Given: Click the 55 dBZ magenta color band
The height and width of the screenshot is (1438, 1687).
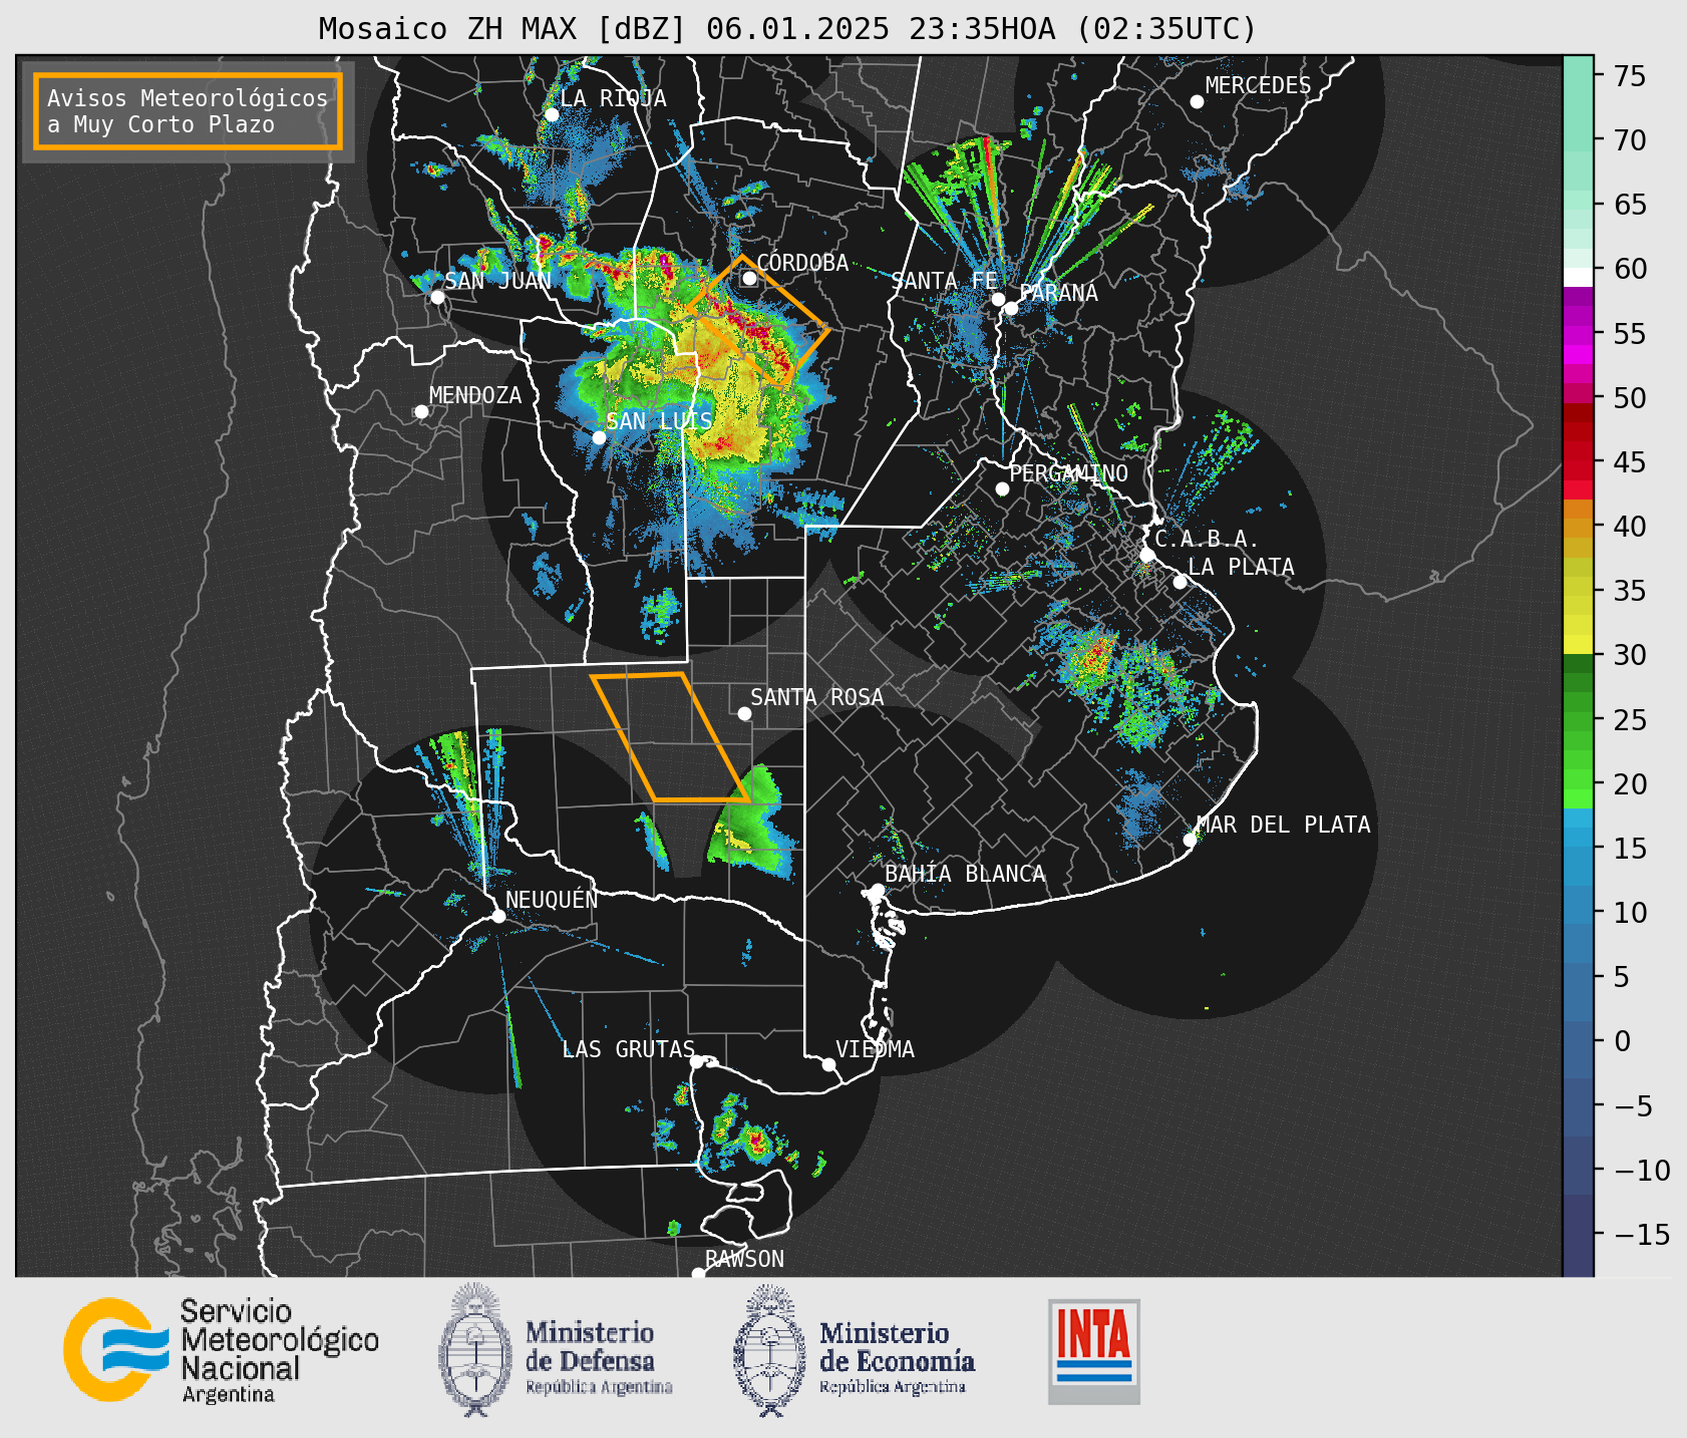Looking at the screenshot, I should click(1578, 333).
